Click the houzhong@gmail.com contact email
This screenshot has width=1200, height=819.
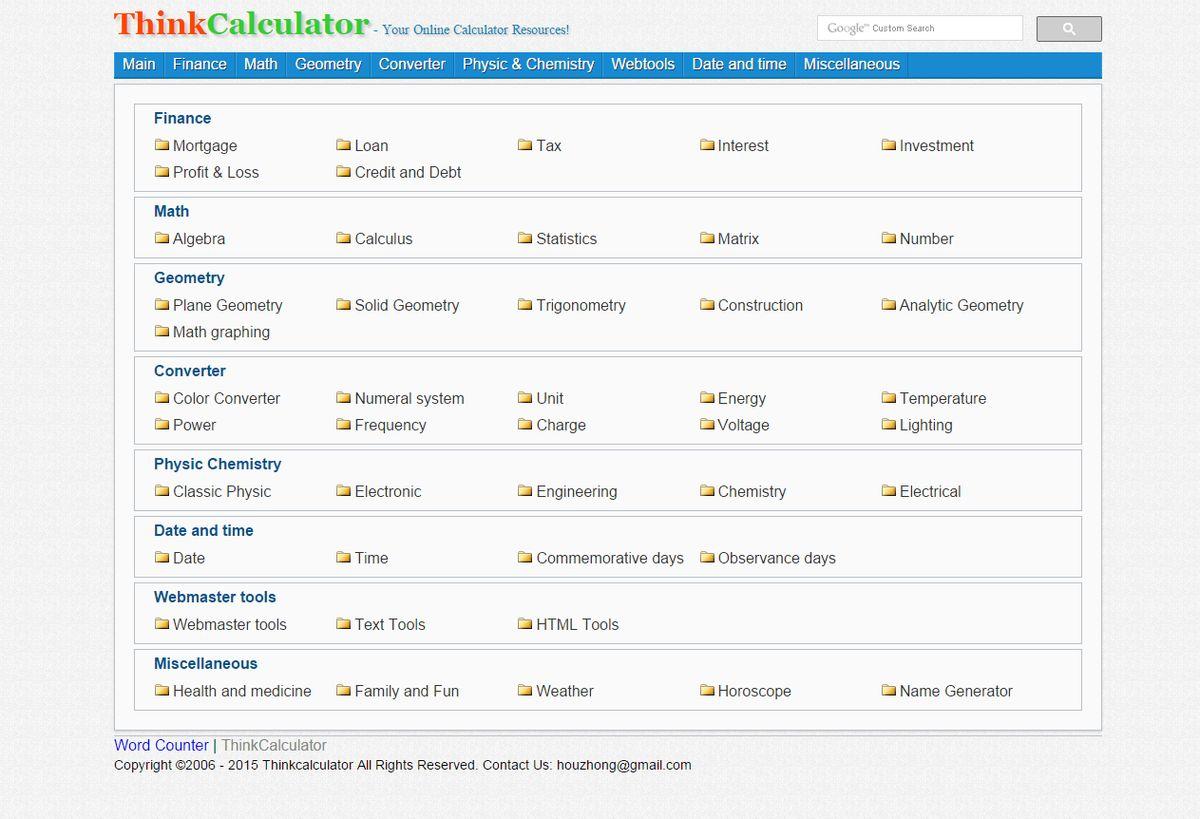[x=624, y=765]
